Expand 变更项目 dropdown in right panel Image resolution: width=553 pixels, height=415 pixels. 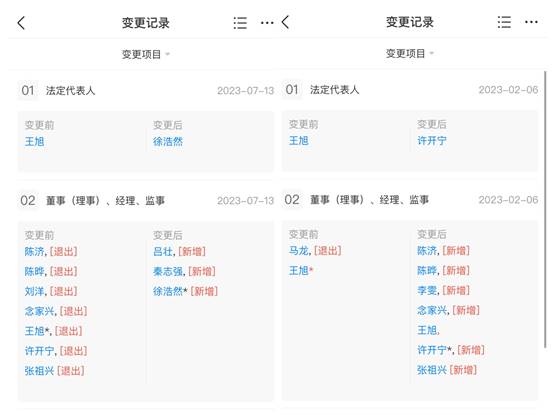[410, 54]
